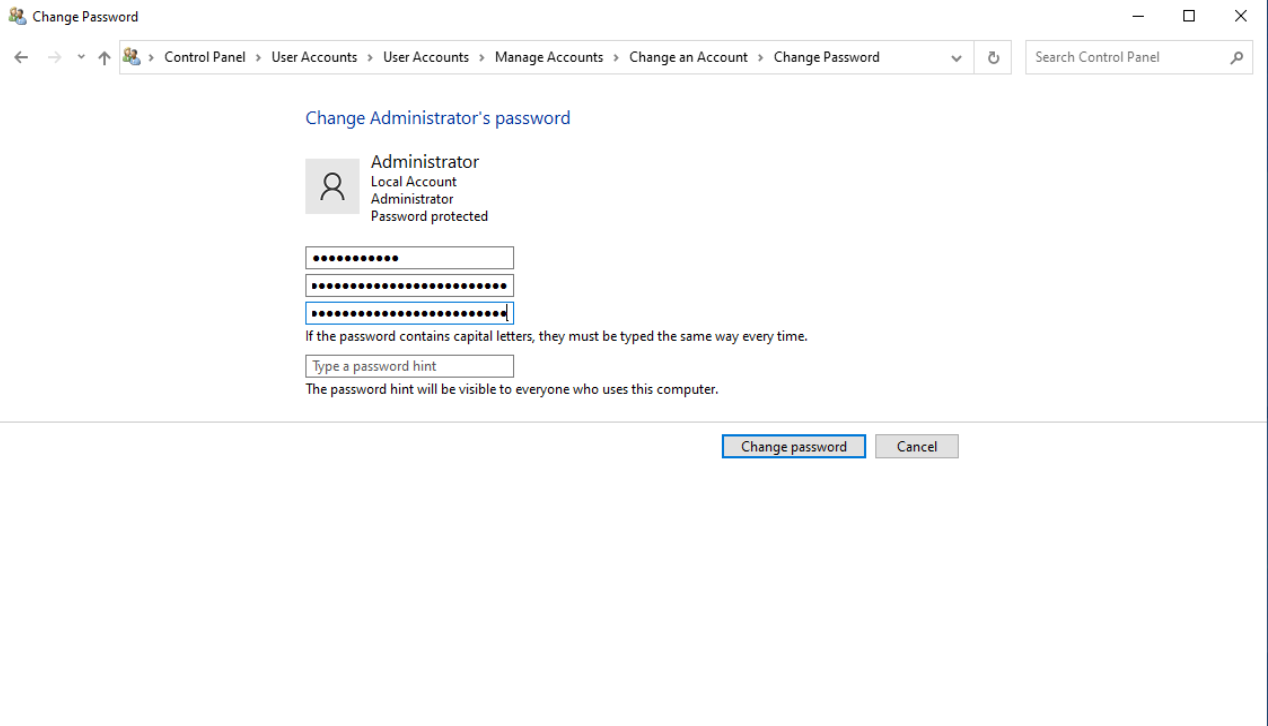This screenshot has width=1268, height=726.
Task: Expand chevron after Control Panel breadcrumb
Action: tap(259, 58)
